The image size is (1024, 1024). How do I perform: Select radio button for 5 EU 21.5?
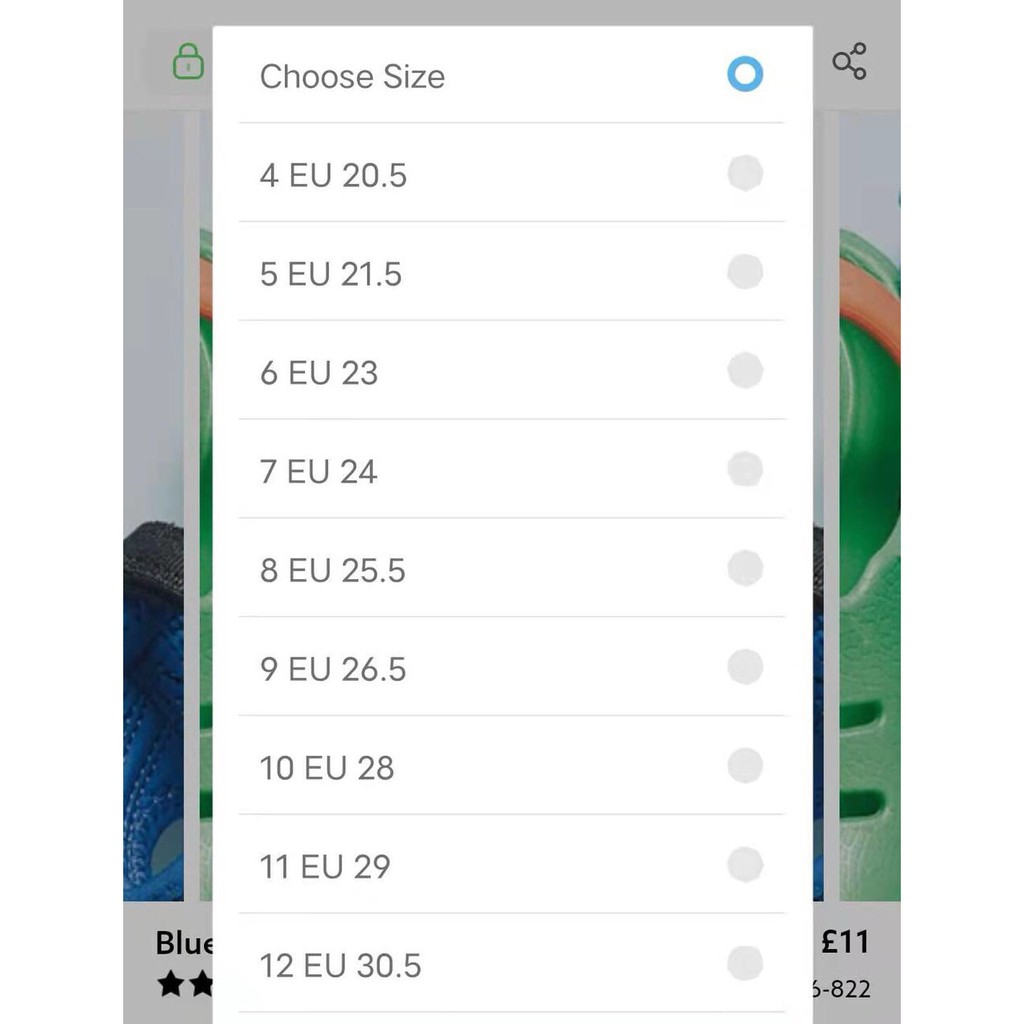(745, 272)
